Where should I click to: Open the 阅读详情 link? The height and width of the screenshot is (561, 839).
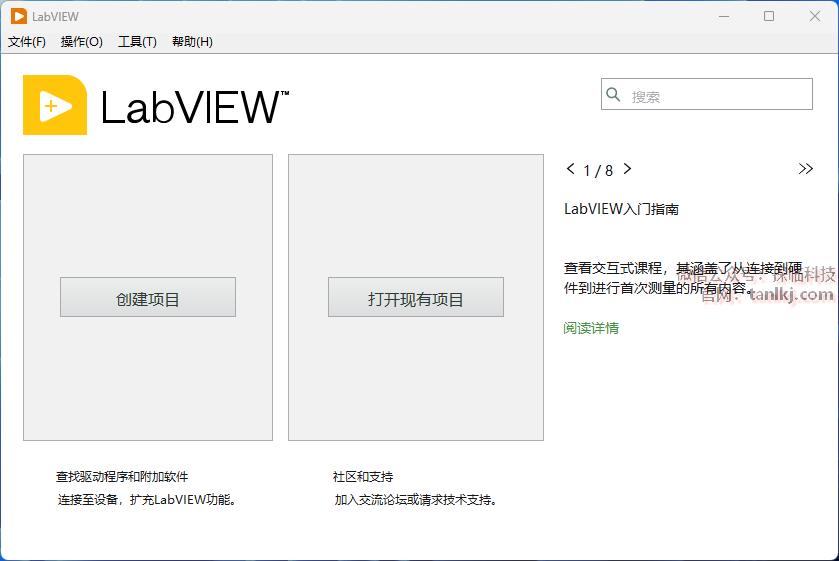(x=591, y=328)
